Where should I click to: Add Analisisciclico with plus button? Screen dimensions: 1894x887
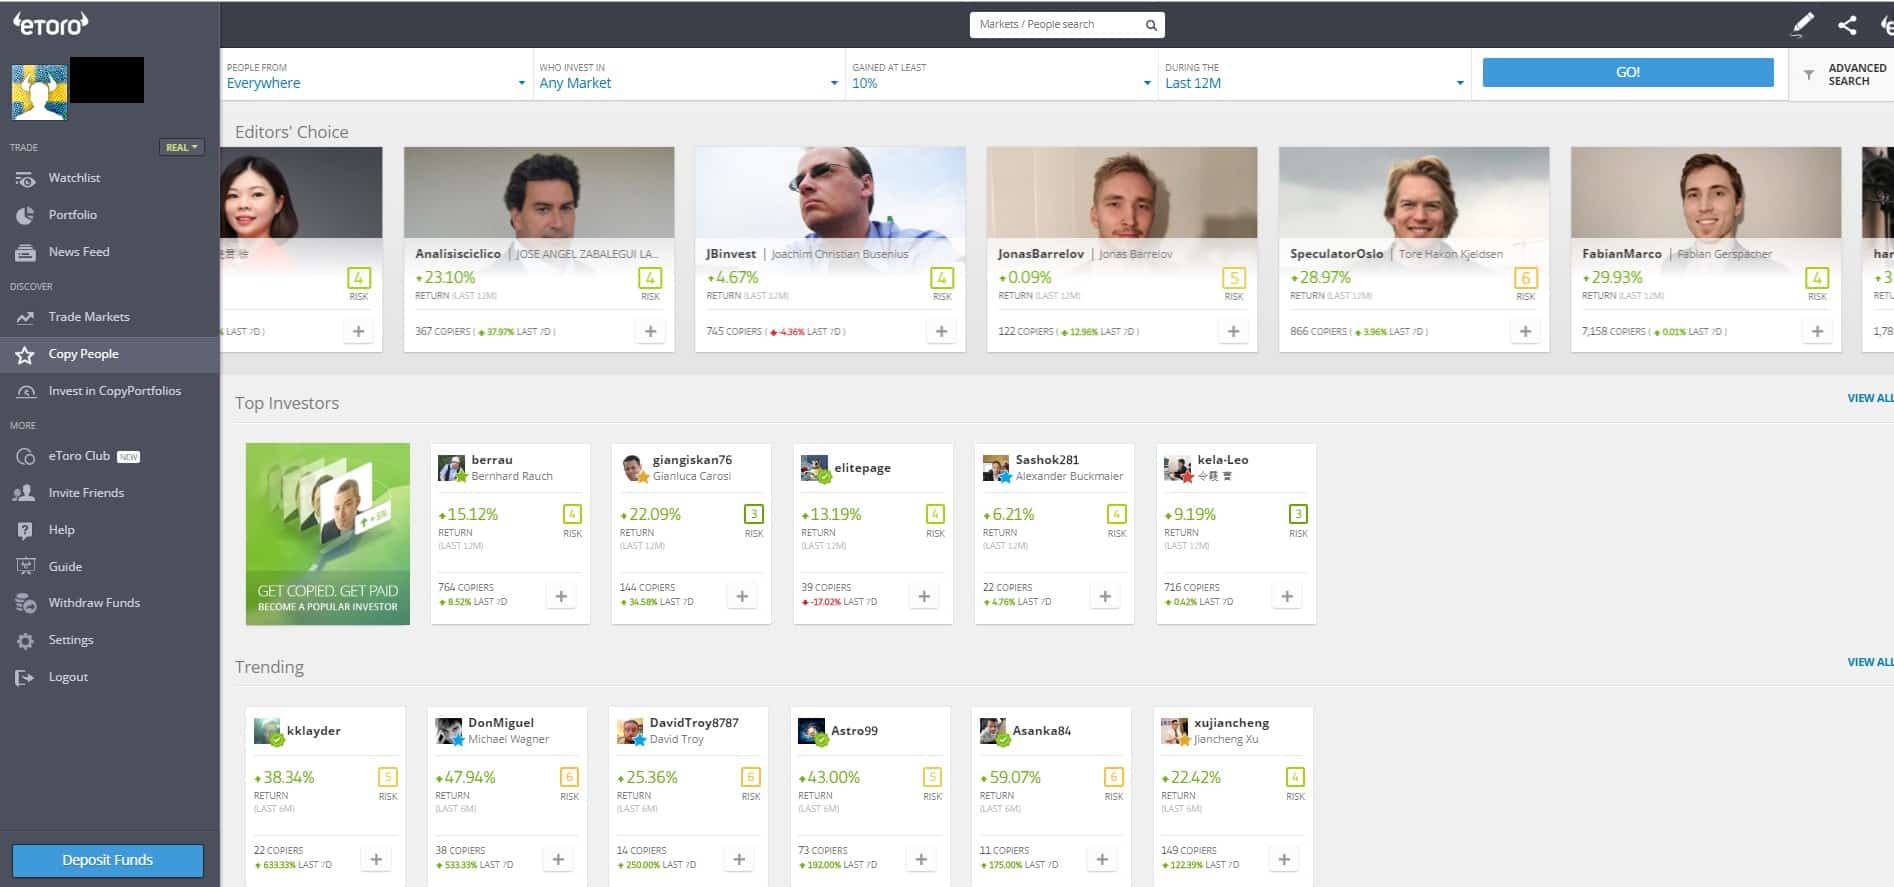tap(650, 331)
